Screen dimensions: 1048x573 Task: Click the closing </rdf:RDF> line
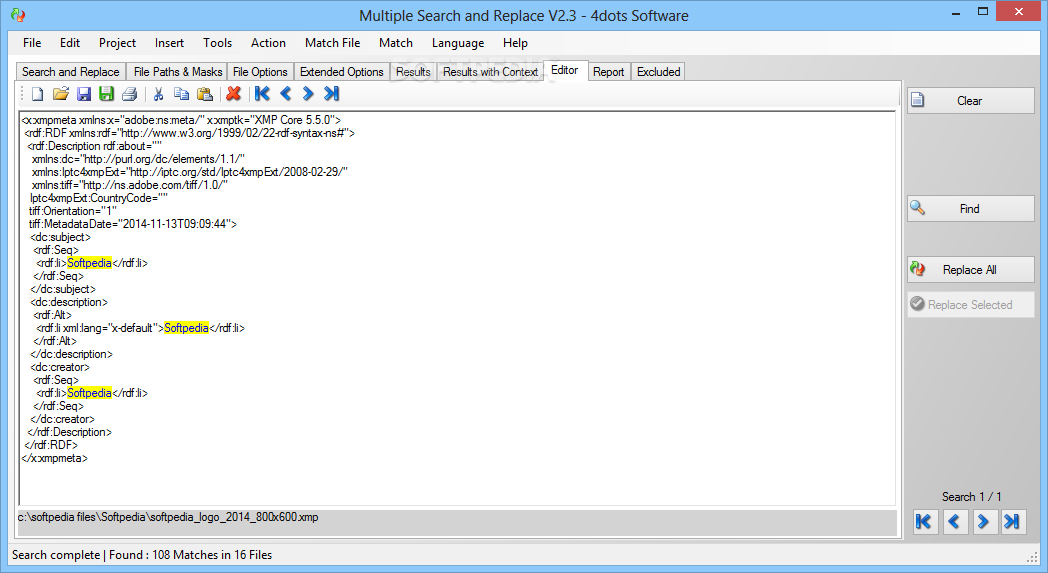pyautogui.click(x=51, y=445)
